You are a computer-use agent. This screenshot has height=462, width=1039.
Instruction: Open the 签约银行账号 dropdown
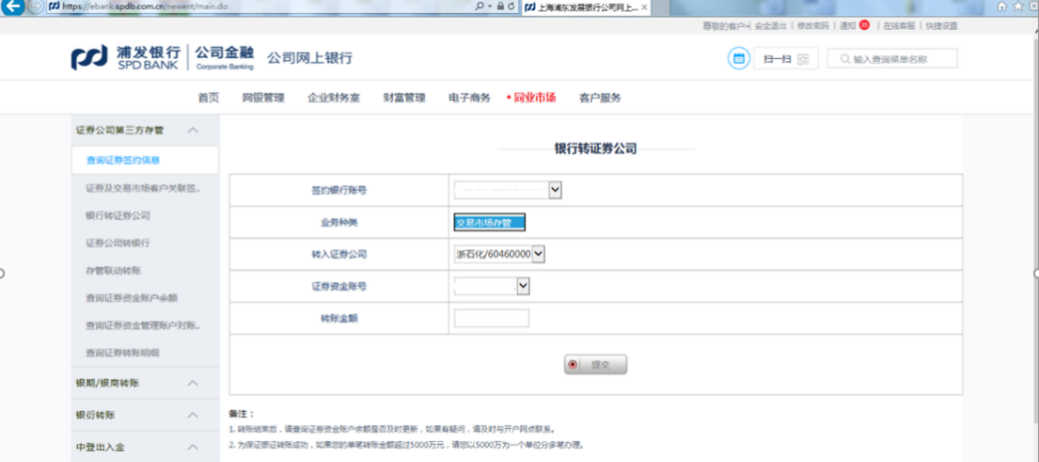tap(555, 189)
